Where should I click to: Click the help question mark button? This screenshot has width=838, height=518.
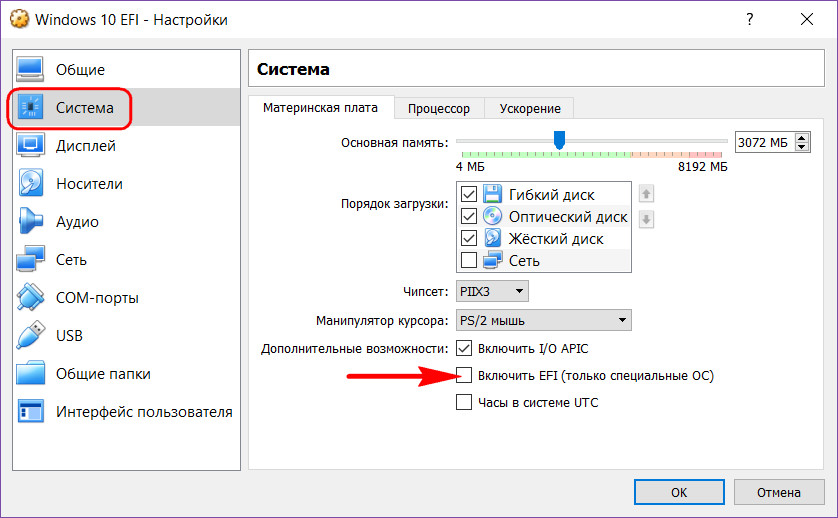tap(750, 19)
